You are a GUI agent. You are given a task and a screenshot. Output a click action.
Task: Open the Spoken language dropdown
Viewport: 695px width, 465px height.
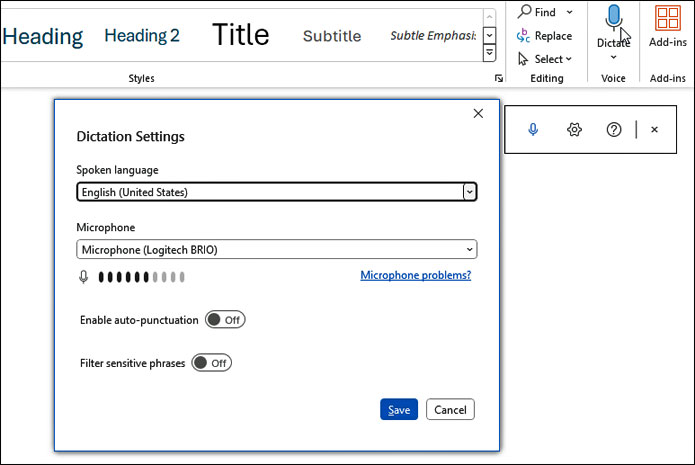click(276, 192)
